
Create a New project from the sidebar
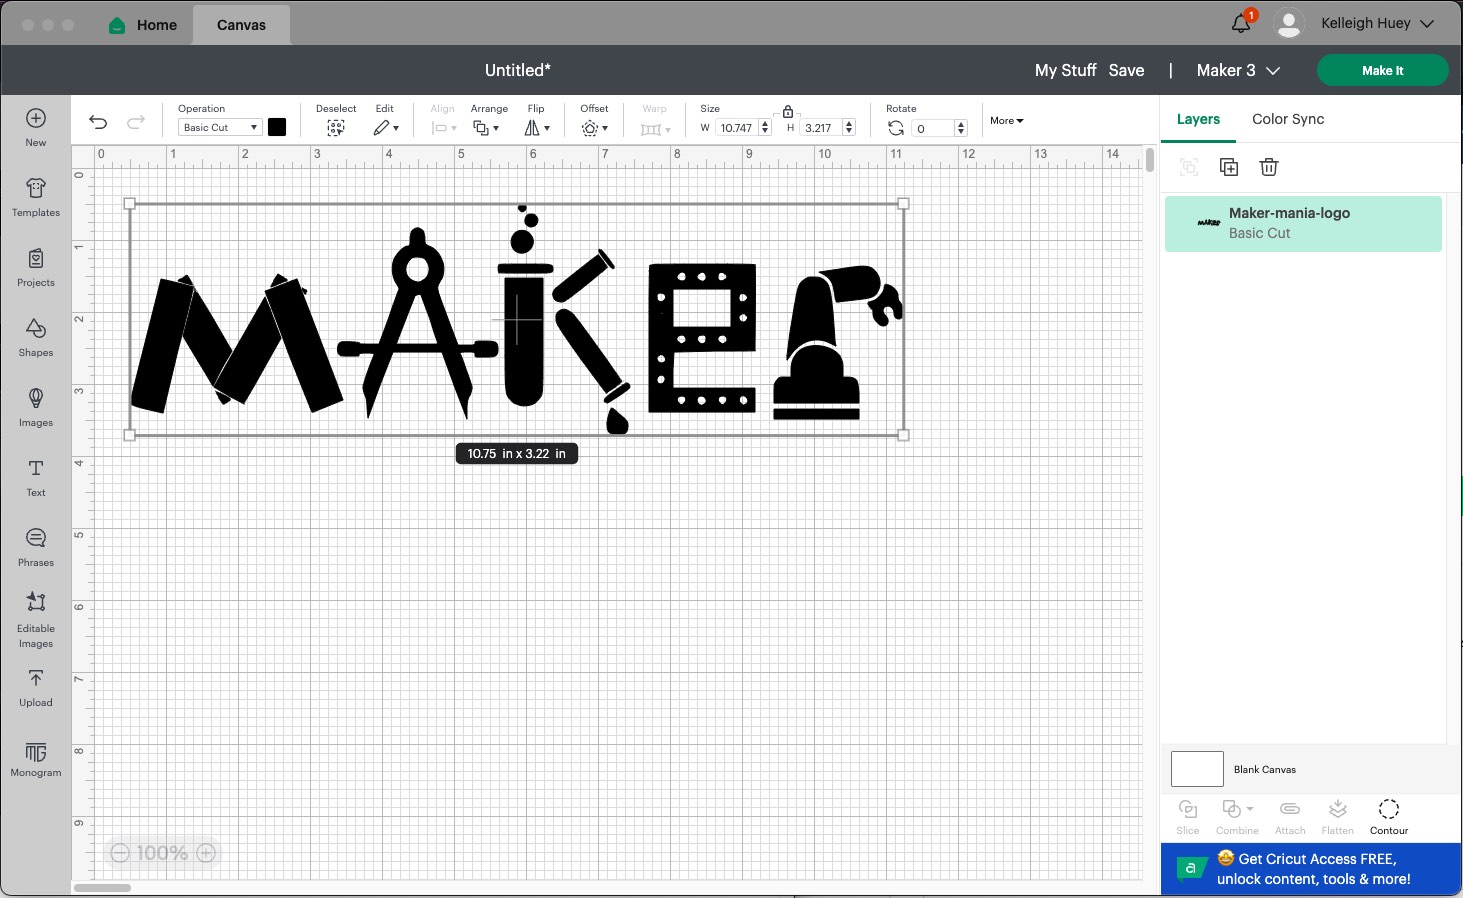point(36,127)
